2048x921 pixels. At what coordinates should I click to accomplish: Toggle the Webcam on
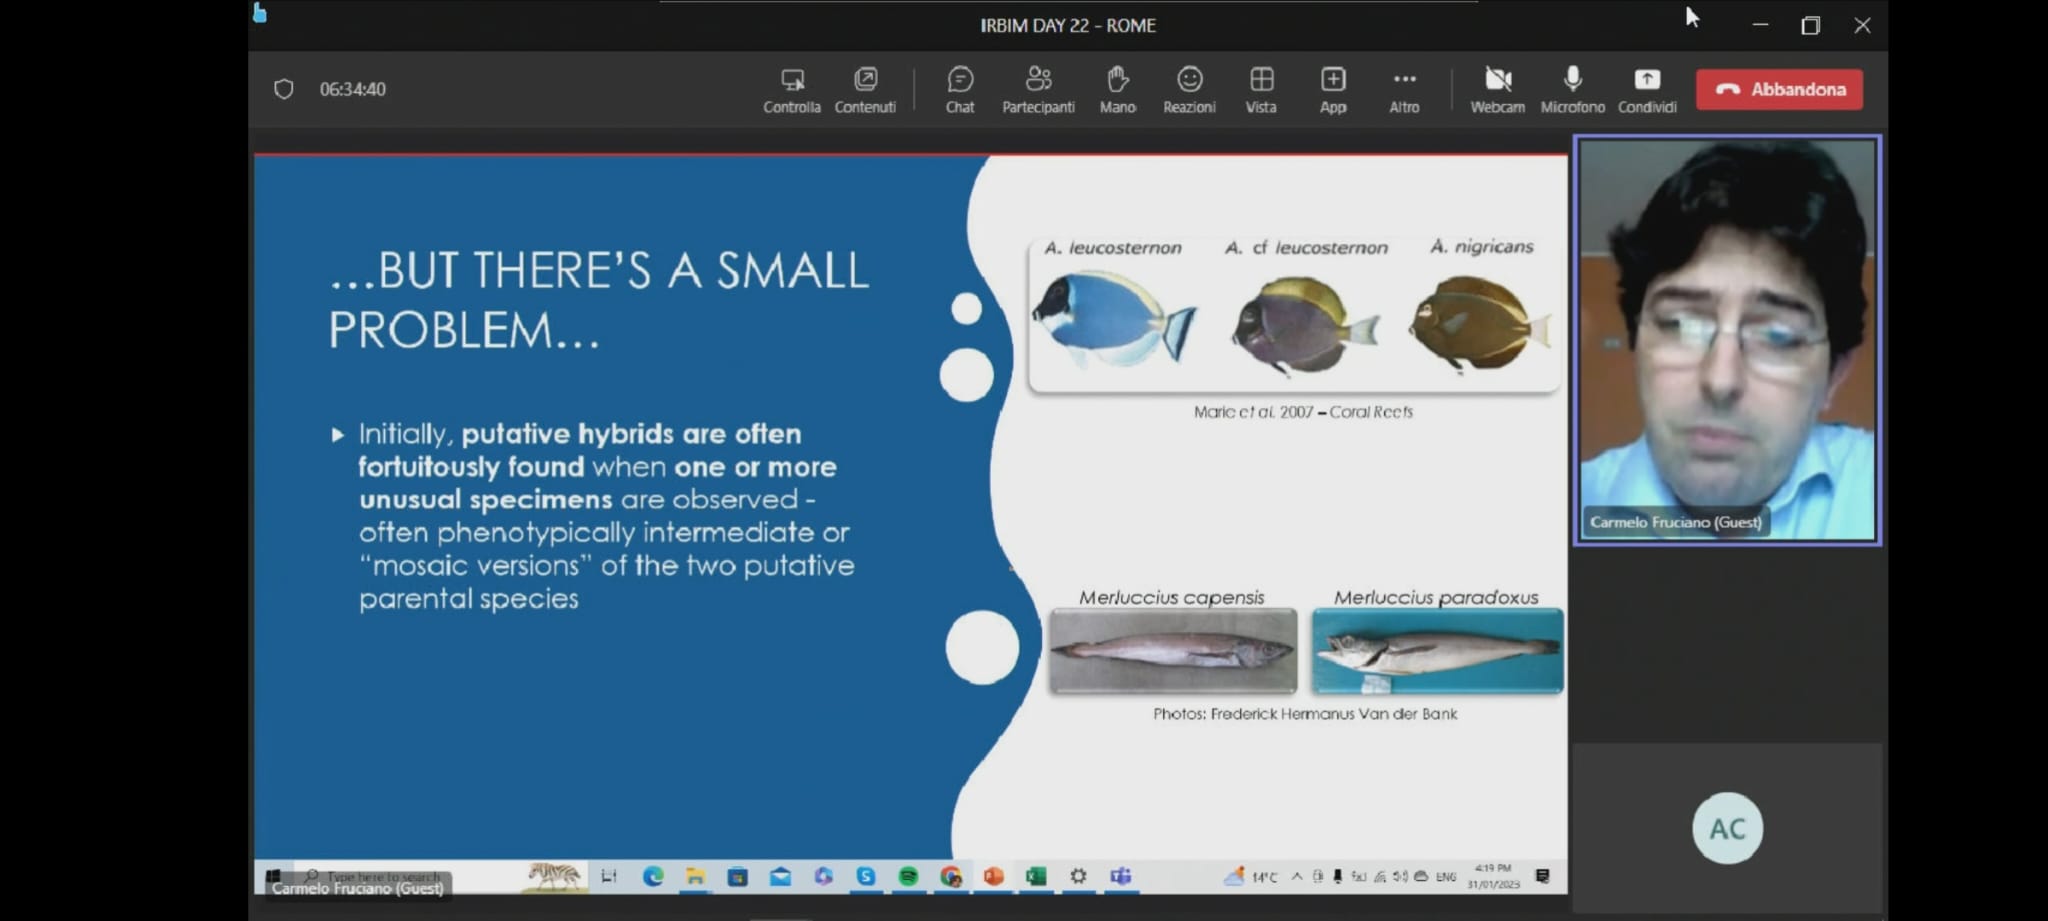[1497, 90]
